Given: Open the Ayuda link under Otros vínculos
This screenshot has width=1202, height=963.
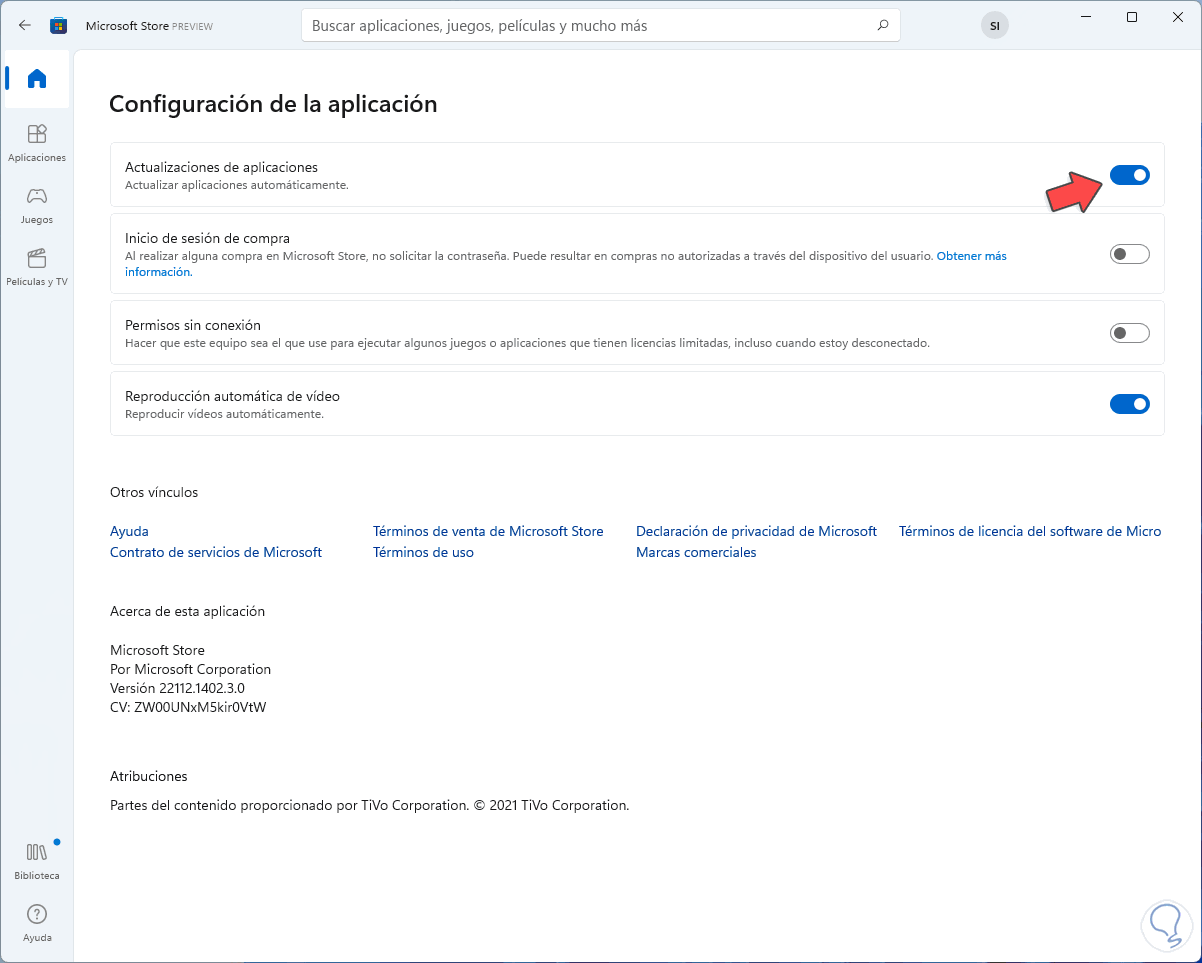Looking at the screenshot, I should click(x=129, y=531).
